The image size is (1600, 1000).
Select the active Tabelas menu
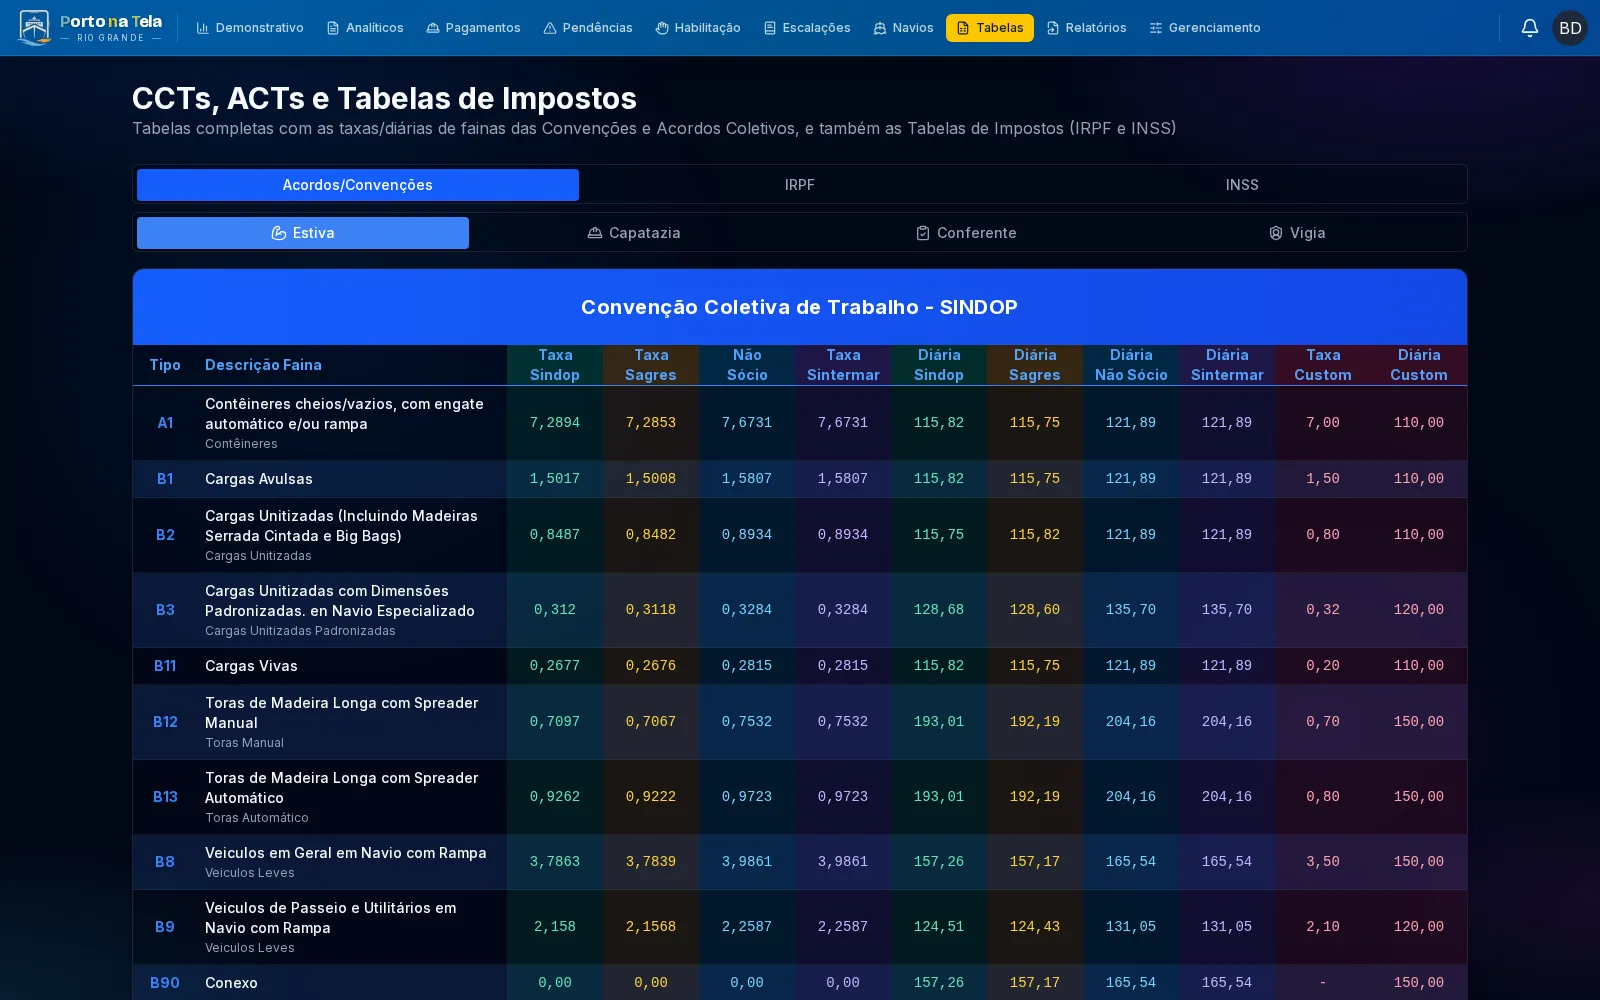click(x=990, y=28)
